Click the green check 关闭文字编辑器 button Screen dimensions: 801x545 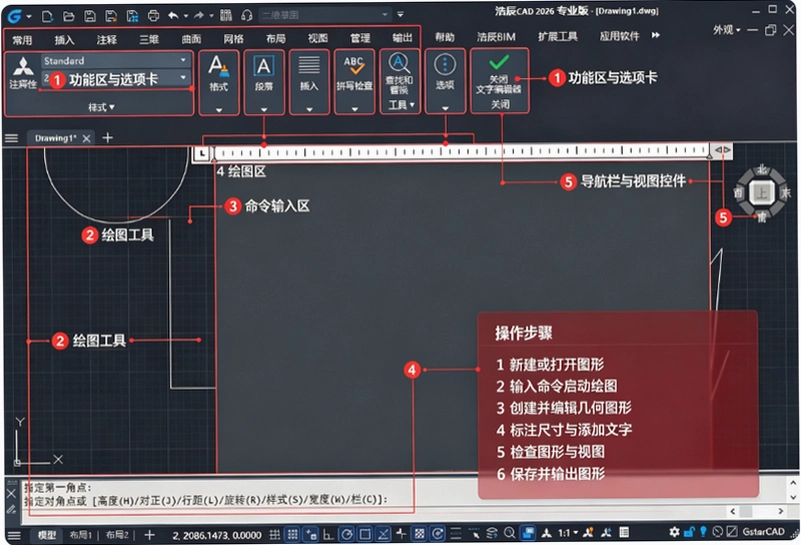(x=499, y=75)
